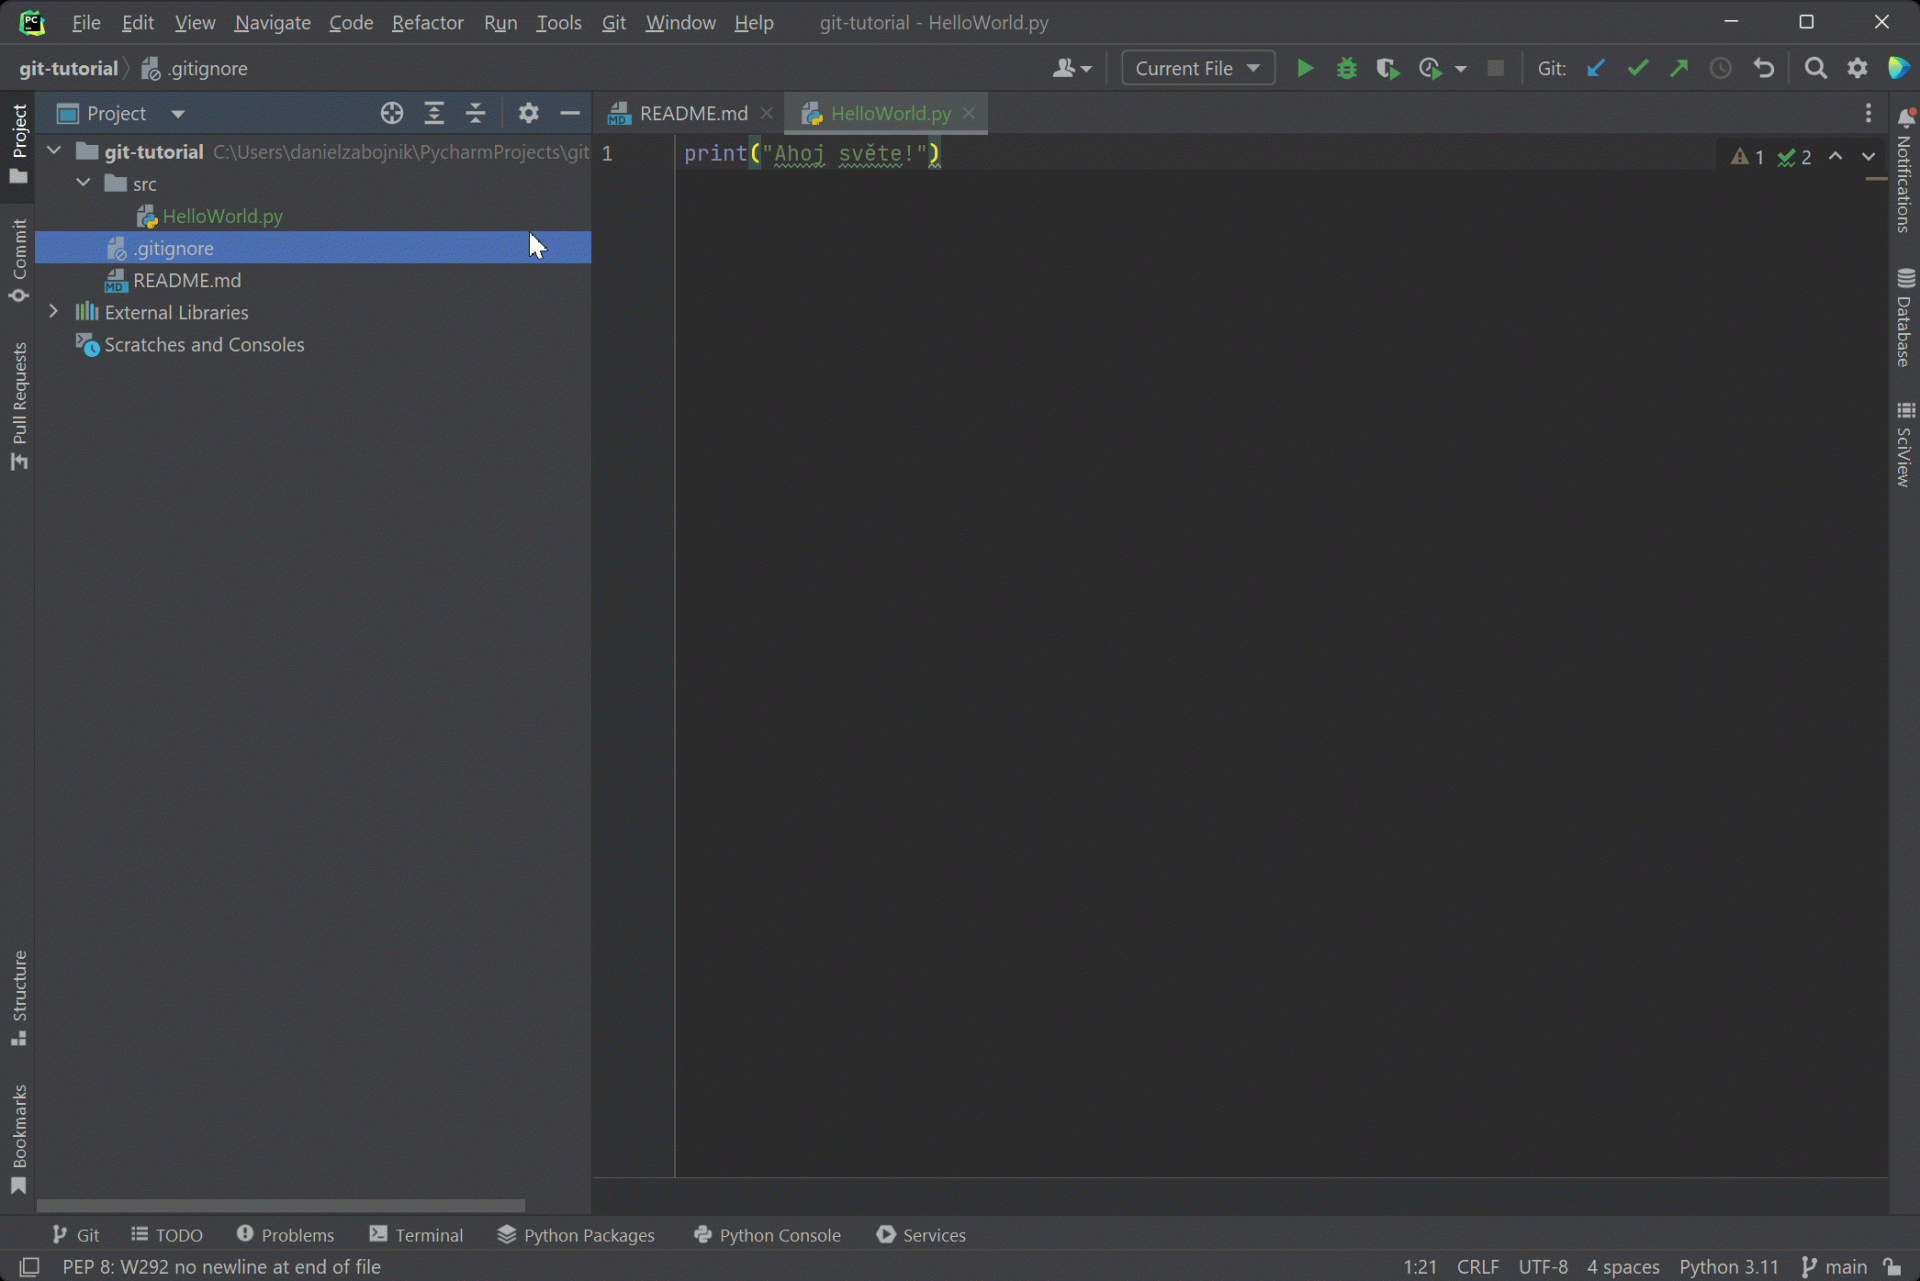Collapse the src folder in Project tree
Viewport: 1920px width, 1281px height.
point(84,183)
